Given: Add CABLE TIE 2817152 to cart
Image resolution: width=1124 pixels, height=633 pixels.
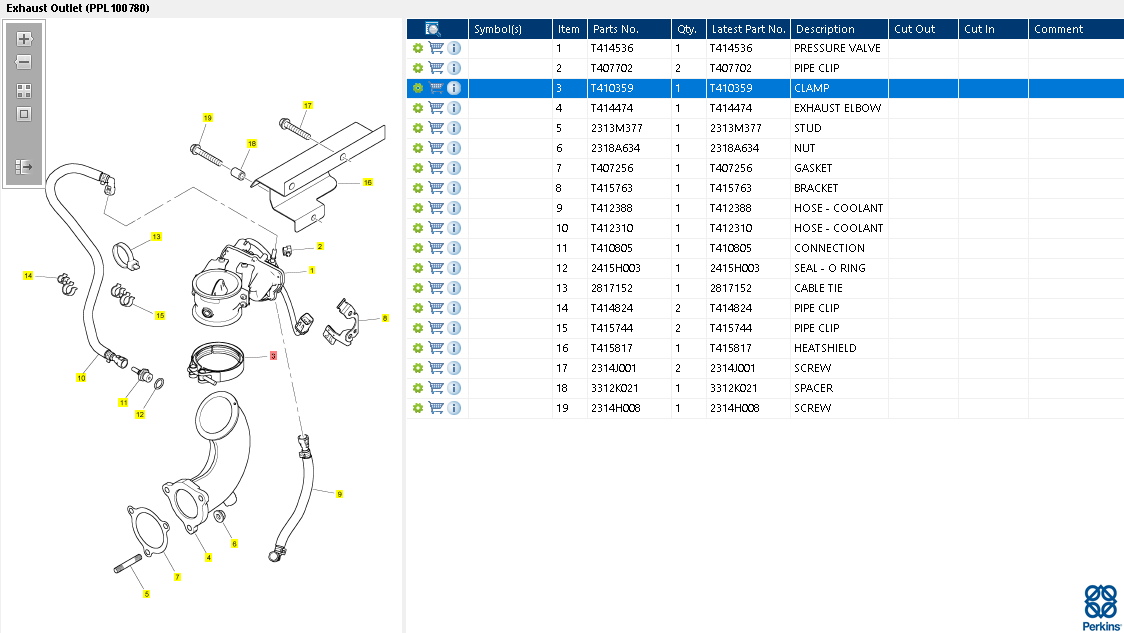Looking at the screenshot, I should (436, 288).
